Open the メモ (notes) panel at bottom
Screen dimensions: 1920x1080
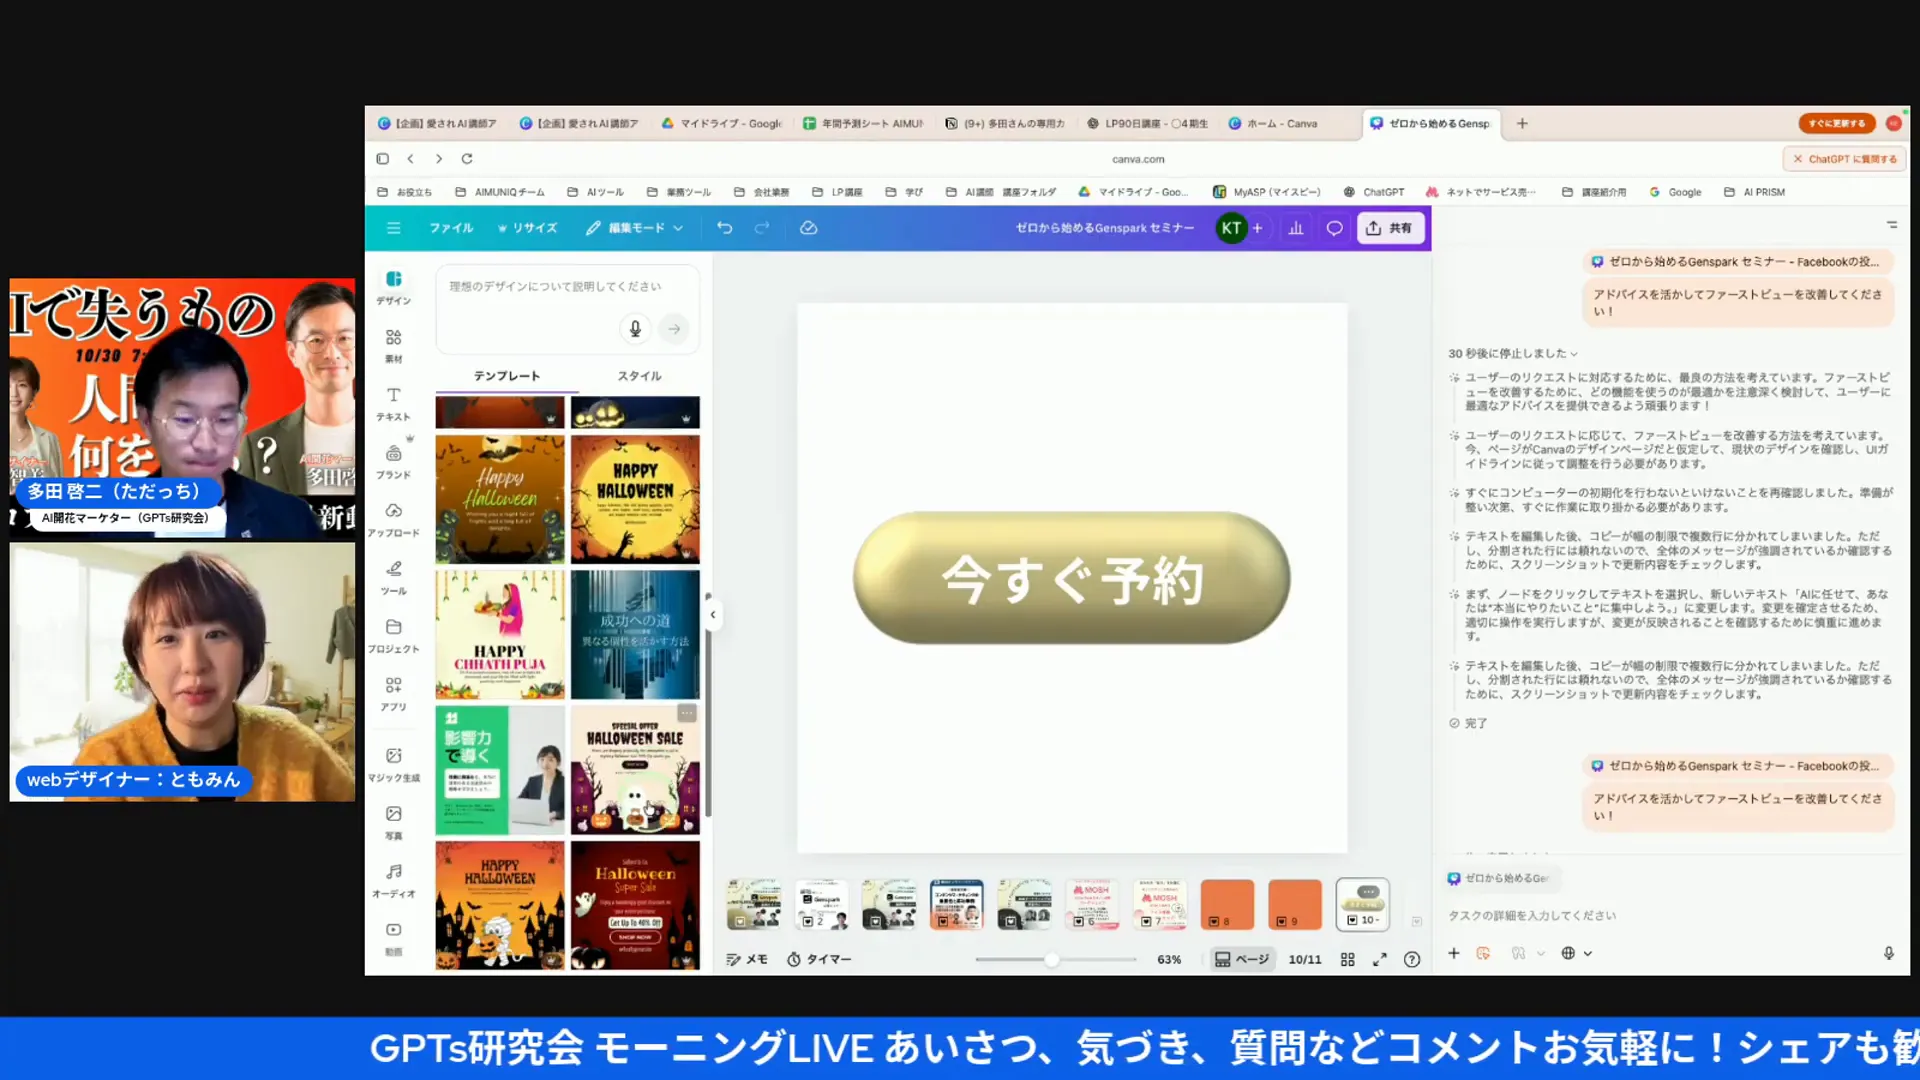[x=747, y=958]
